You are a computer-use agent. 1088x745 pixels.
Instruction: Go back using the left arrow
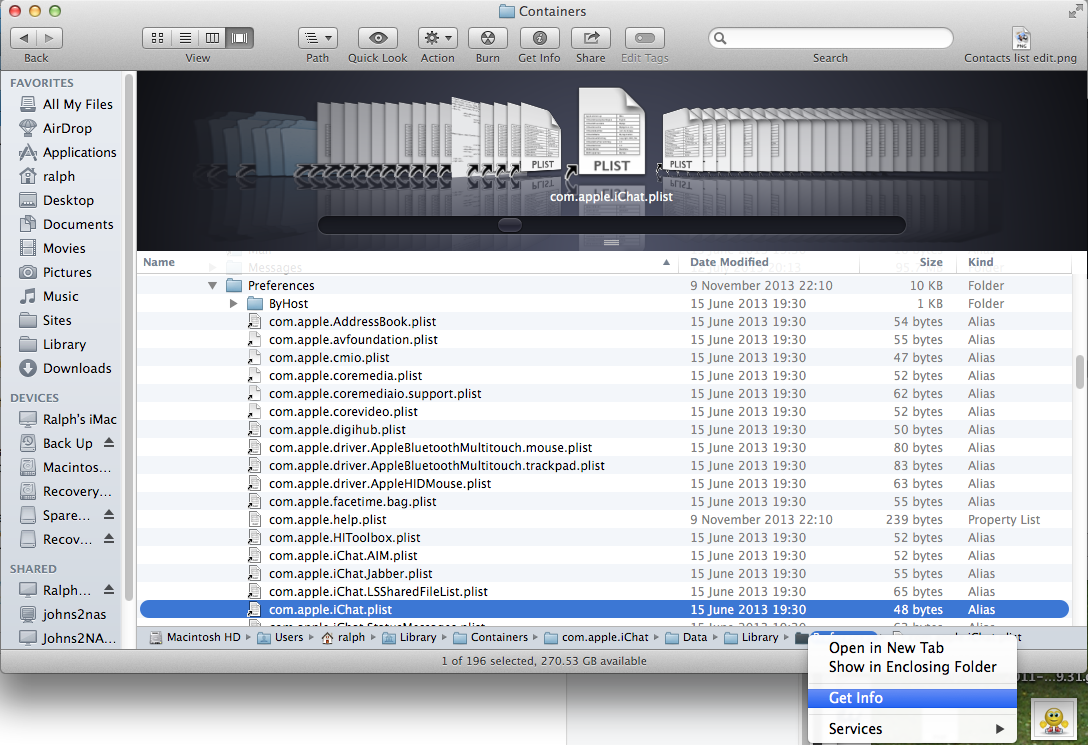23,38
